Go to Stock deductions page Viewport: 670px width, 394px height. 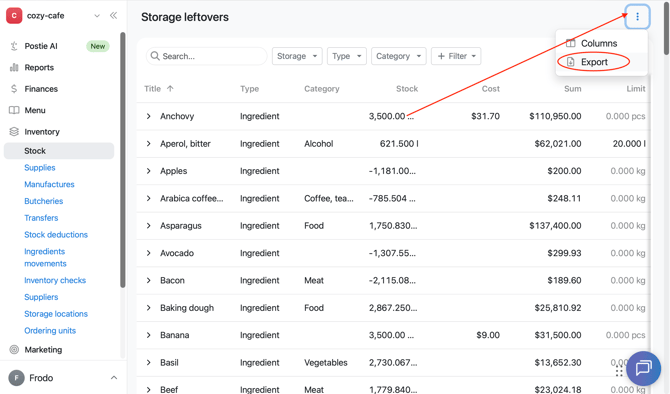56,235
